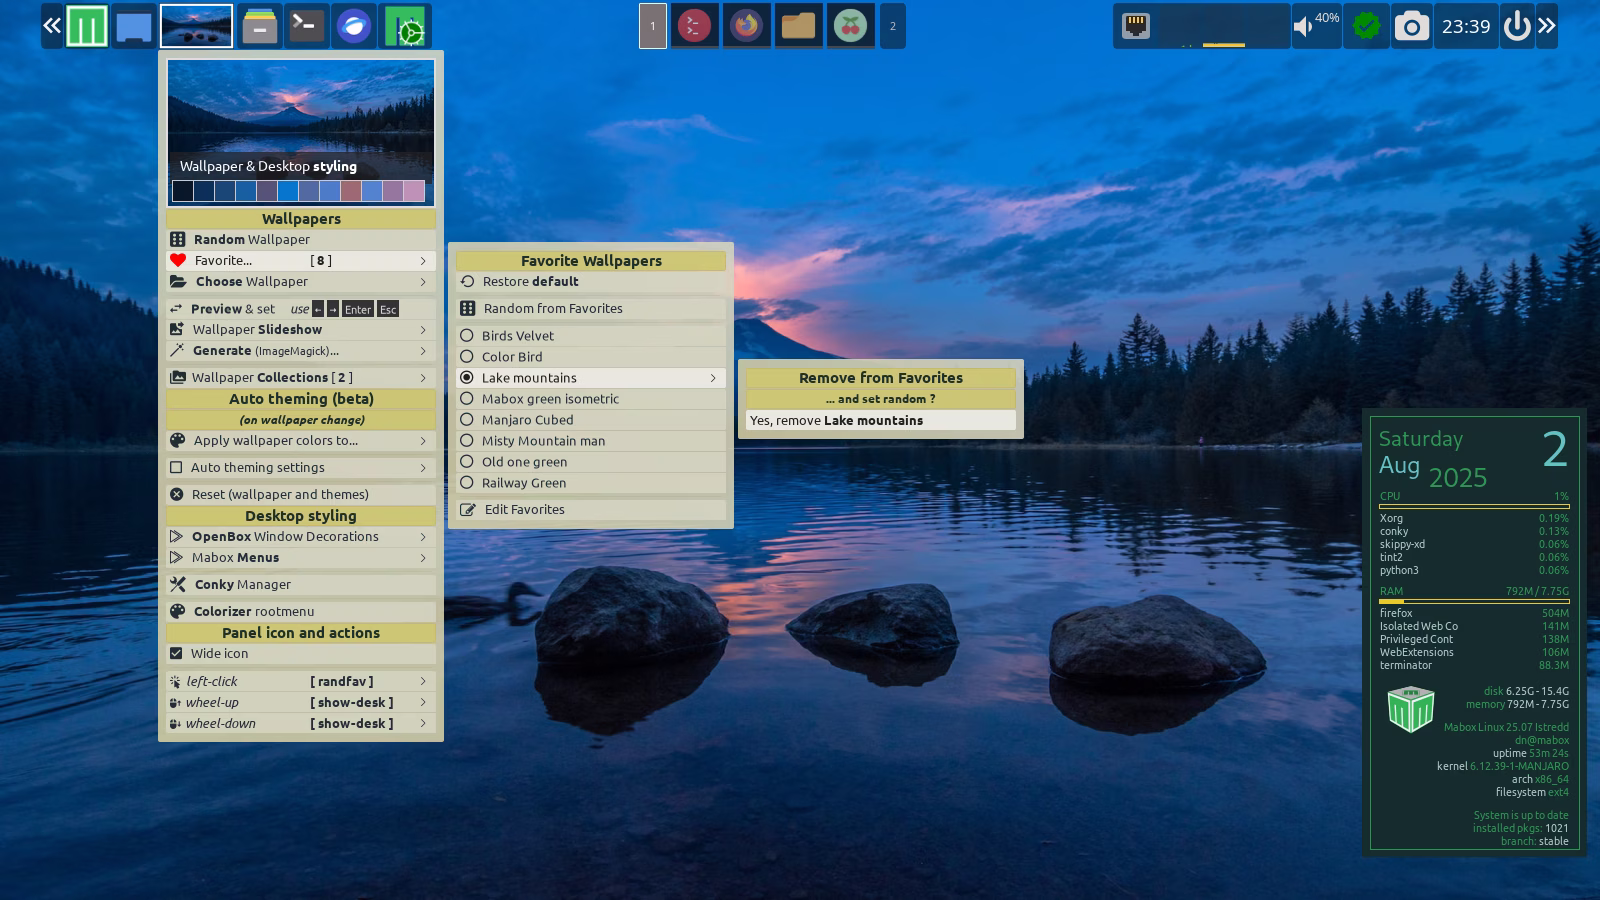Click the cherry app icon in the panel
1600x900 pixels.
850,26
